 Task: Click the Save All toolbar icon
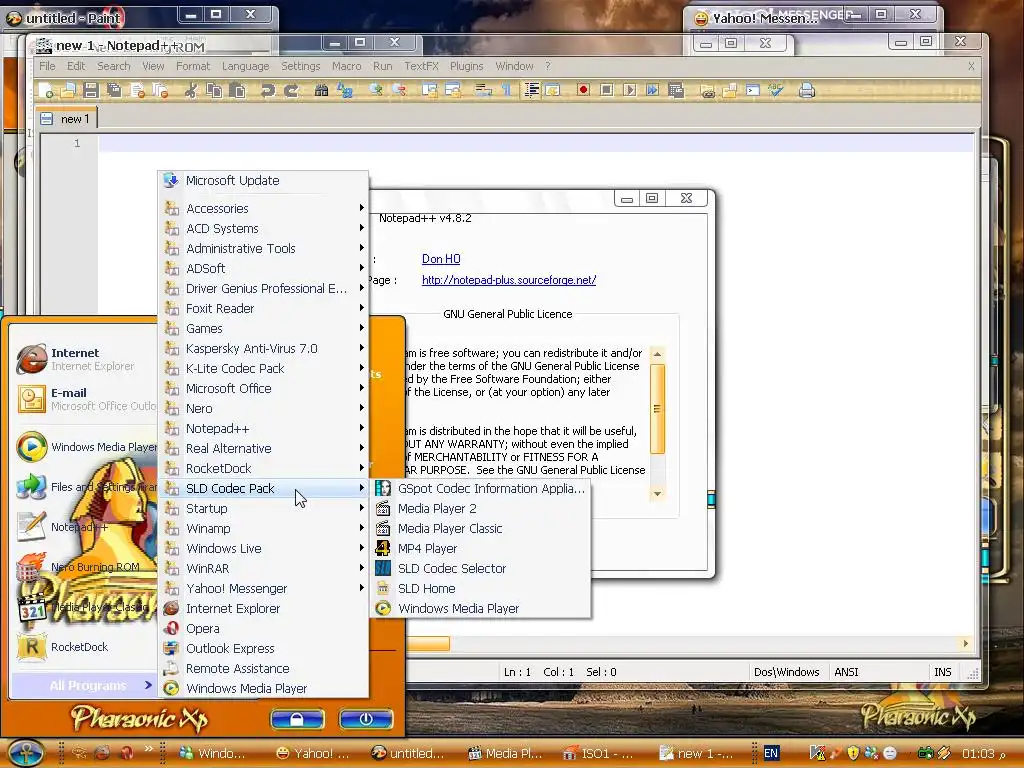[114, 90]
